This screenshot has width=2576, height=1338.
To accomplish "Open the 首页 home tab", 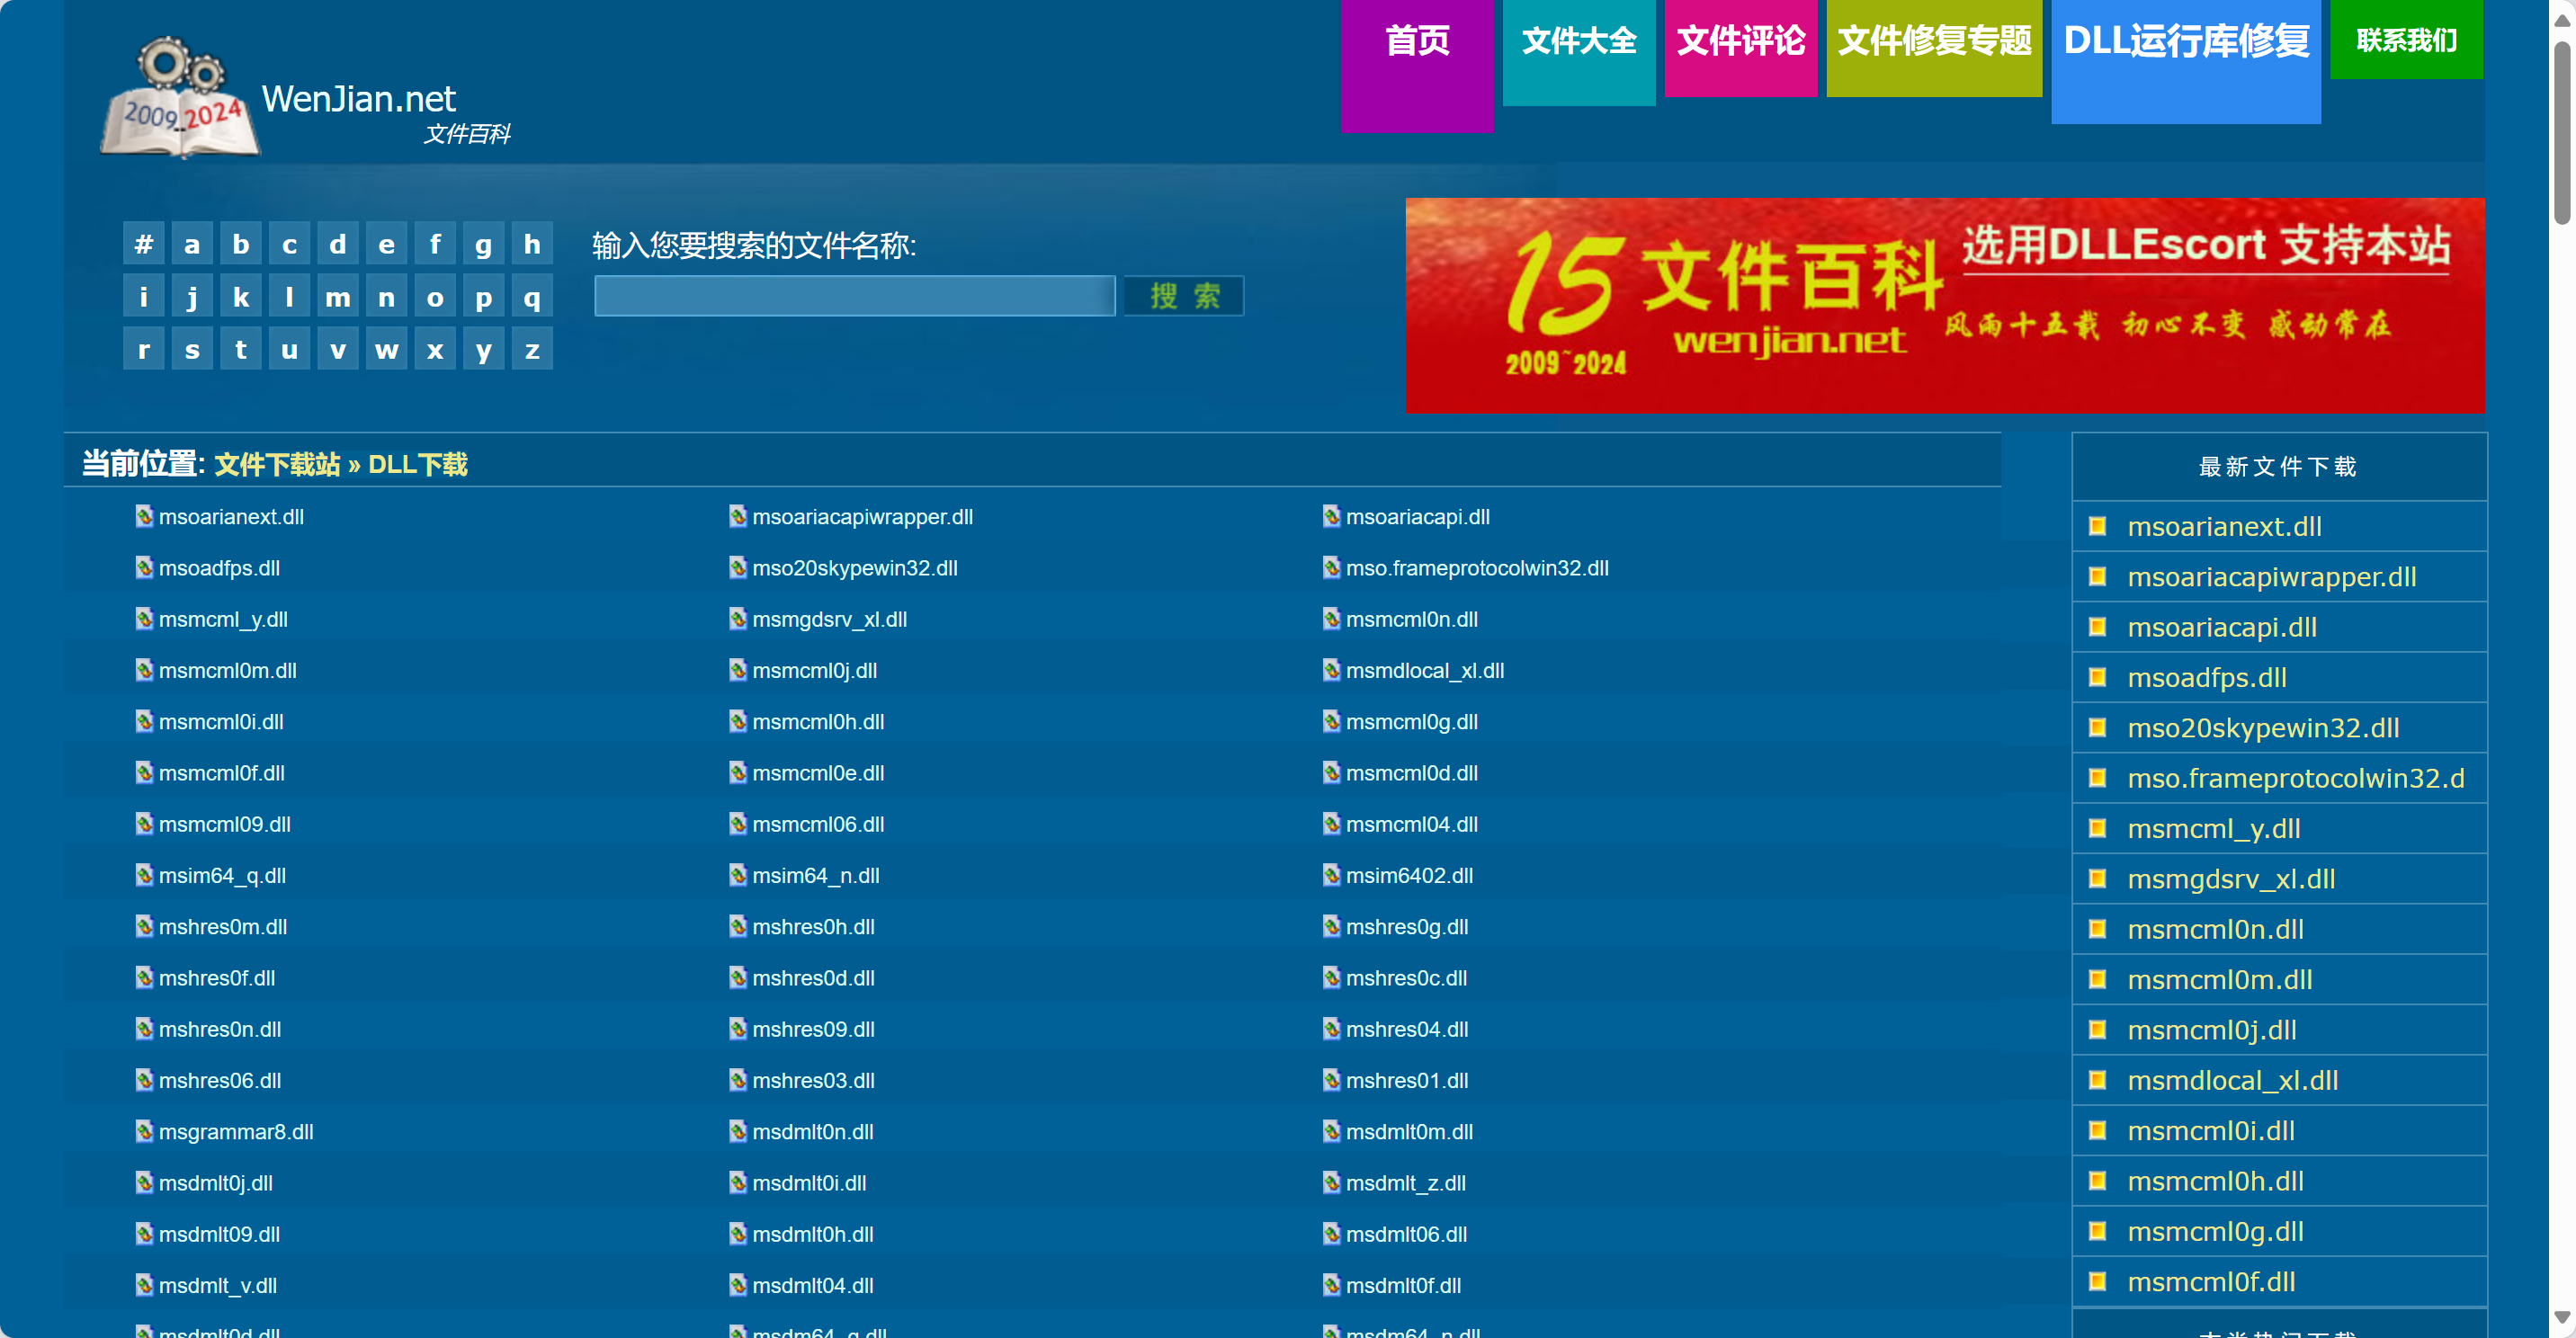I will pyautogui.click(x=1416, y=66).
